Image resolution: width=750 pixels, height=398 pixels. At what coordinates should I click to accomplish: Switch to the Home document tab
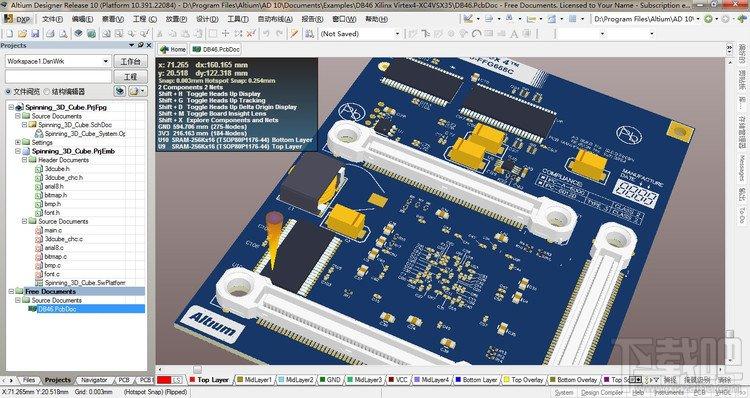point(173,49)
